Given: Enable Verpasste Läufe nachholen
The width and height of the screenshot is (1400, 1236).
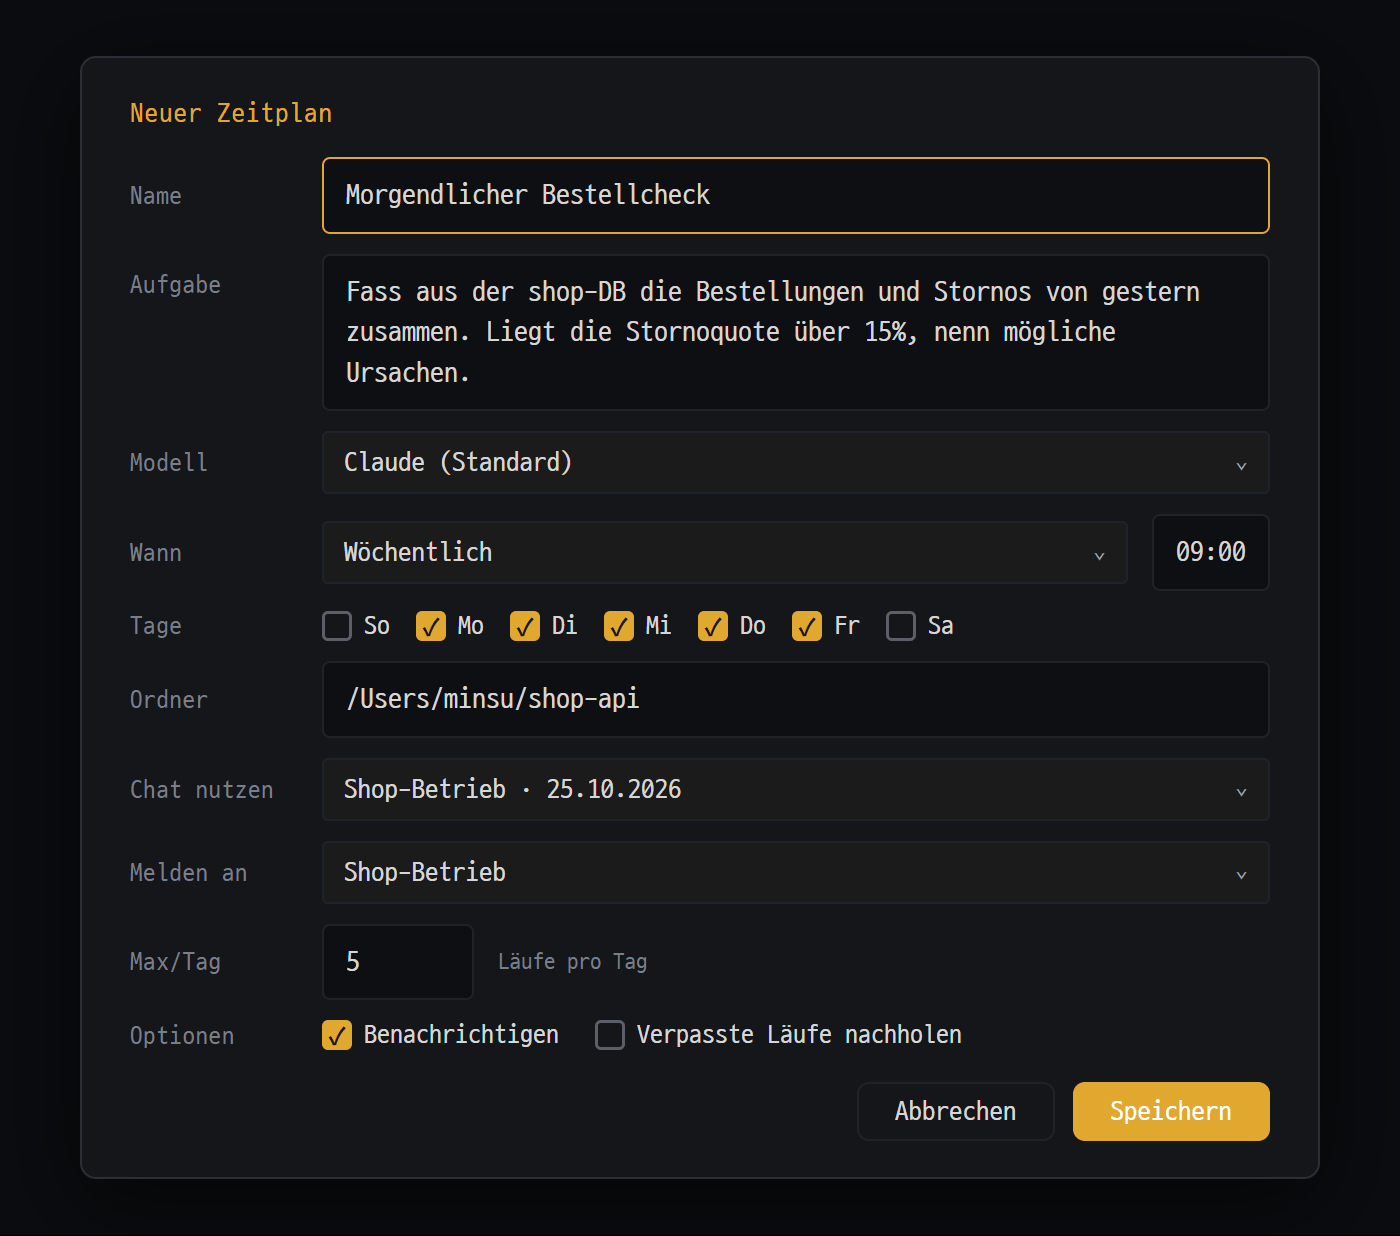Looking at the screenshot, I should click(x=610, y=1035).
